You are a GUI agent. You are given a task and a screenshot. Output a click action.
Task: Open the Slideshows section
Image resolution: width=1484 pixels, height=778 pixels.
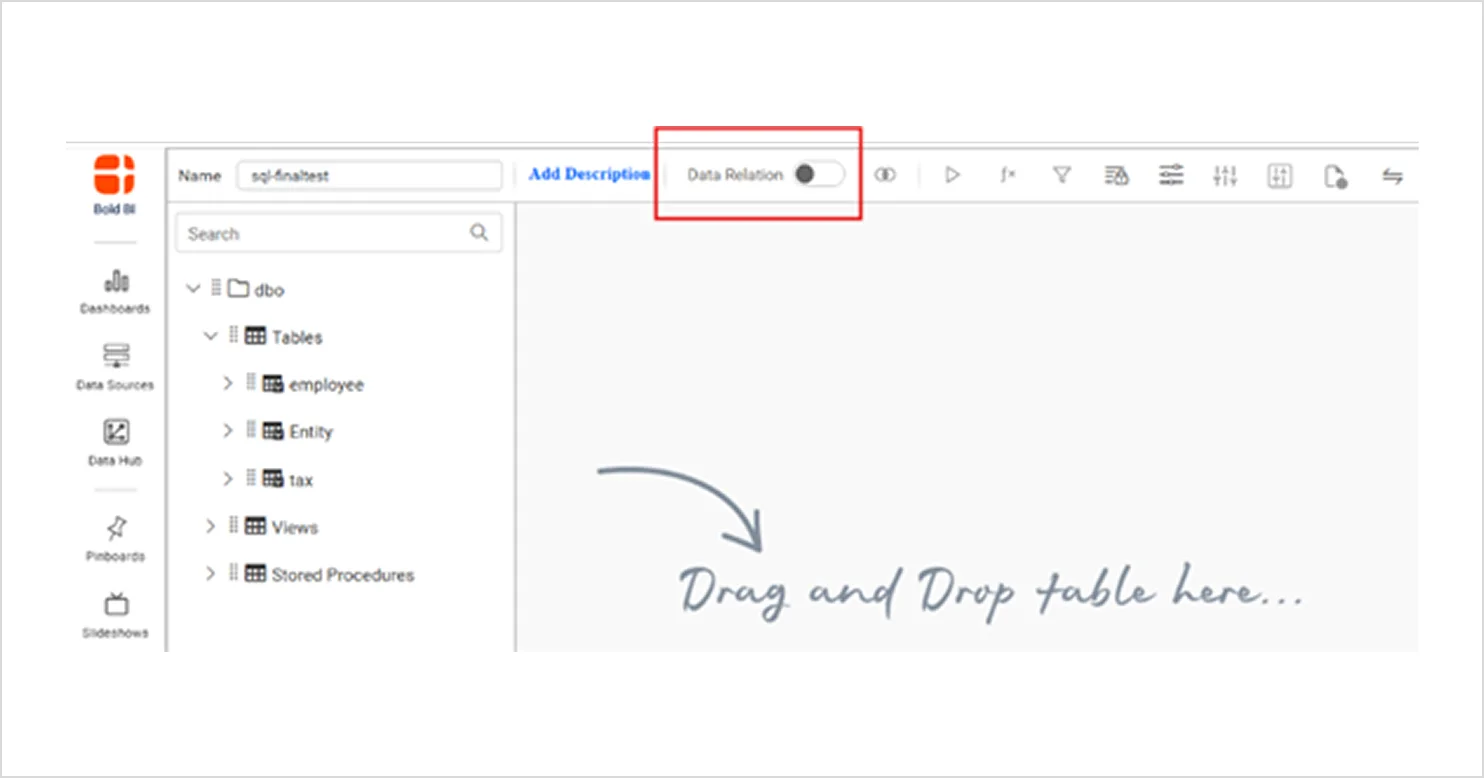point(114,610)
